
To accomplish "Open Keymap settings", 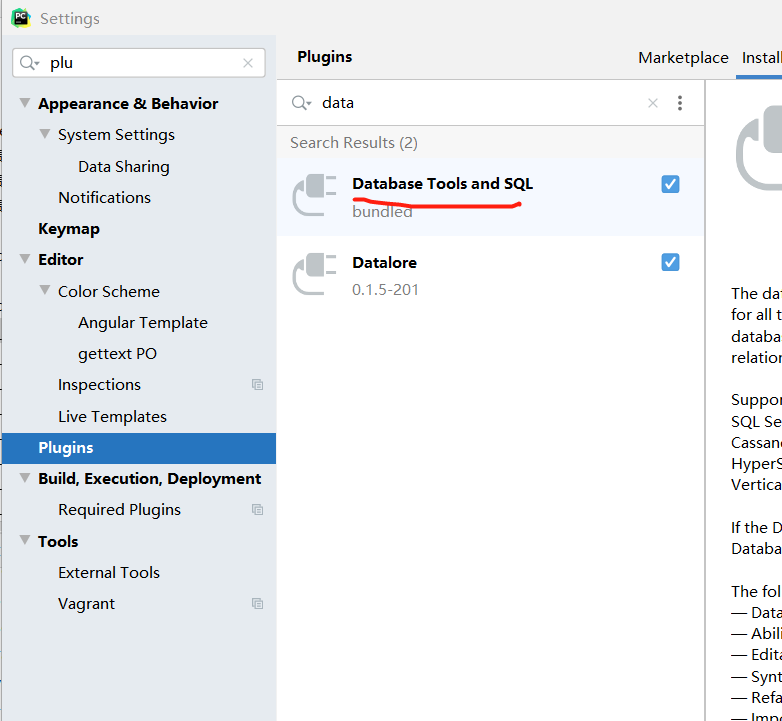I will click(69, 229).
